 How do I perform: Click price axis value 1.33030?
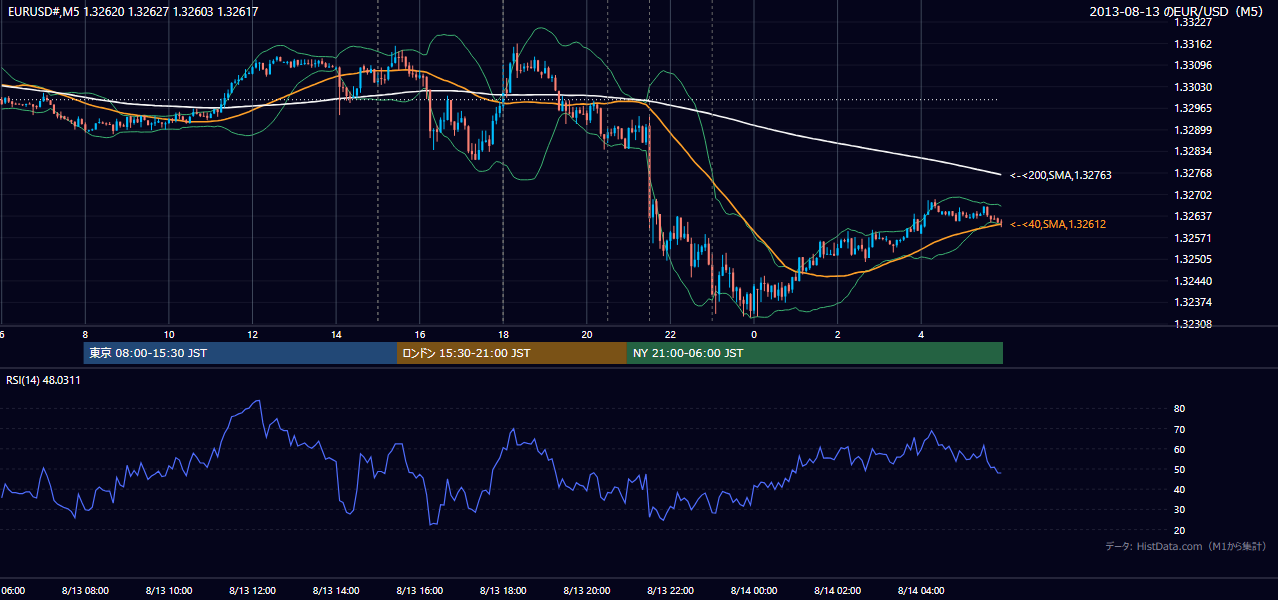(x=1192, y=87)
